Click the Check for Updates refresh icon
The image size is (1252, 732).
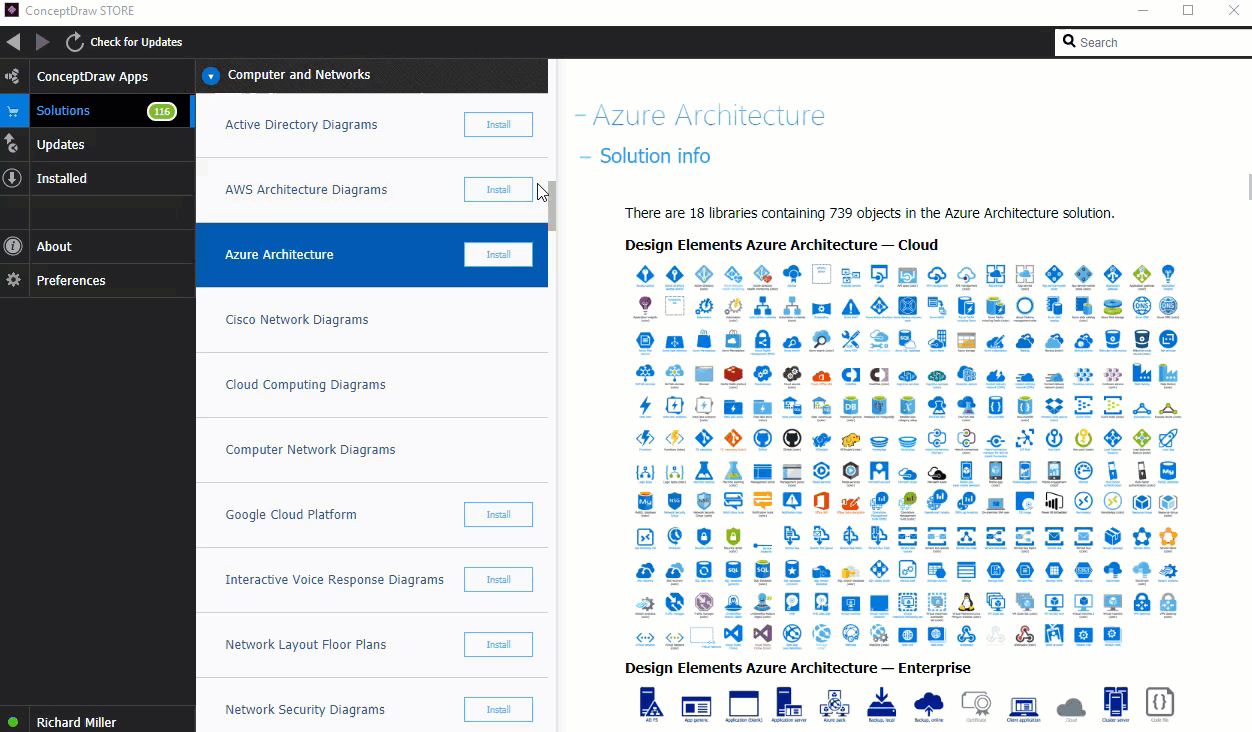coord(74,42)
